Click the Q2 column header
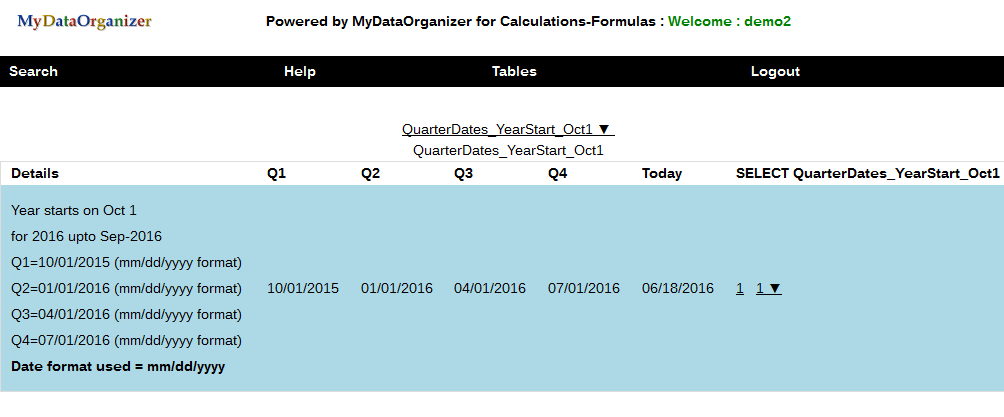Screen dimensions: 1004x417 371,173
